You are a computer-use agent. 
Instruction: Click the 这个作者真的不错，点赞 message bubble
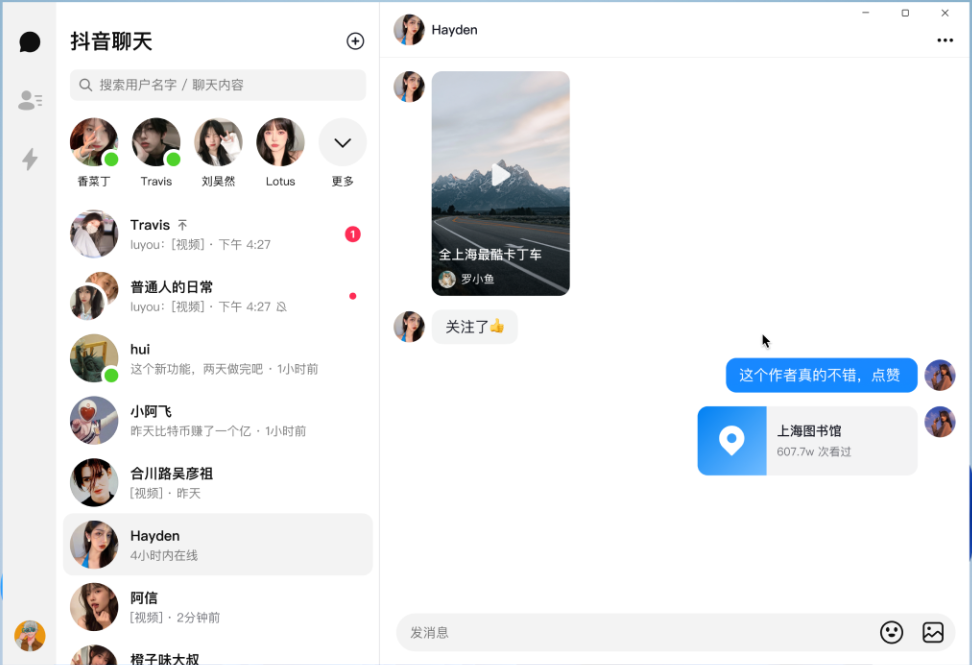[821, 375]
